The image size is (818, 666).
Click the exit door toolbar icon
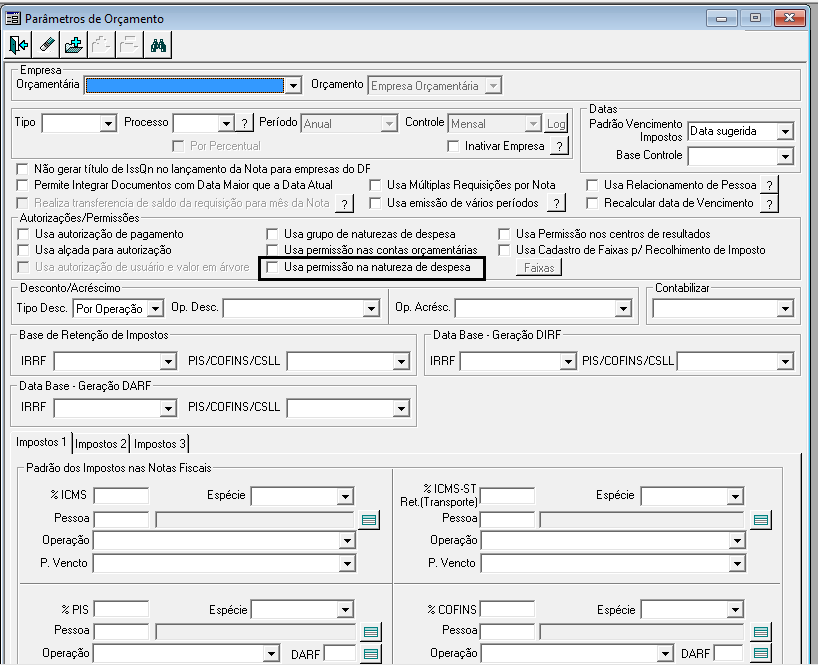[18, 45]
